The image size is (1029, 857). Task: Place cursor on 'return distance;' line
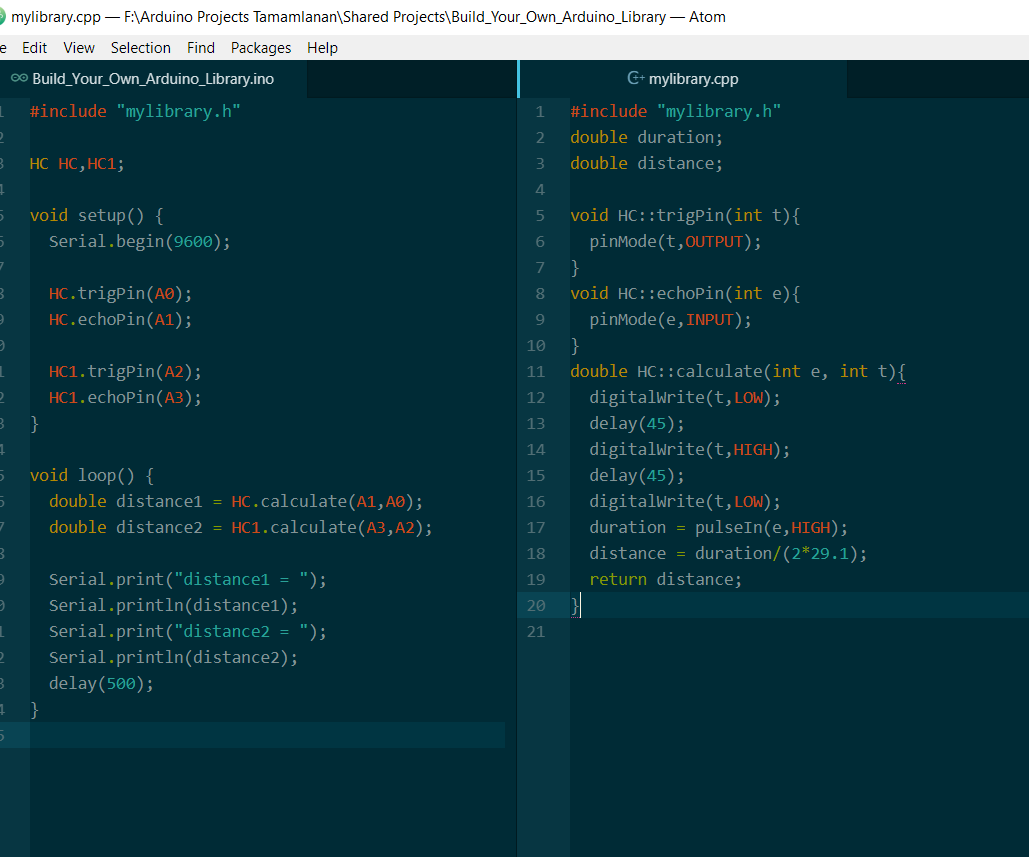[666, 580]
